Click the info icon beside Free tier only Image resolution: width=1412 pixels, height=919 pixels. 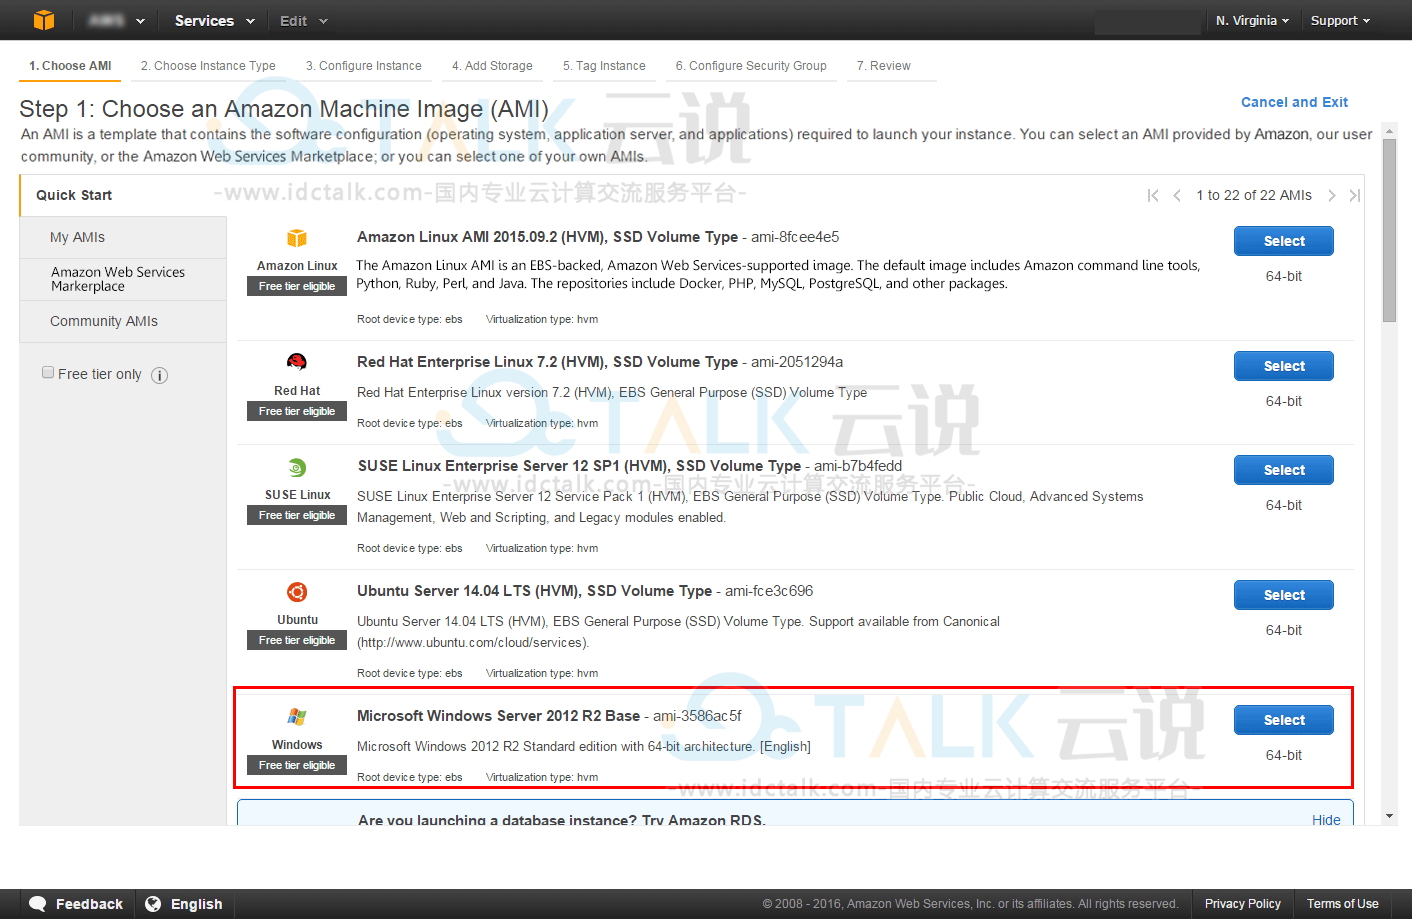coord(159,375)
